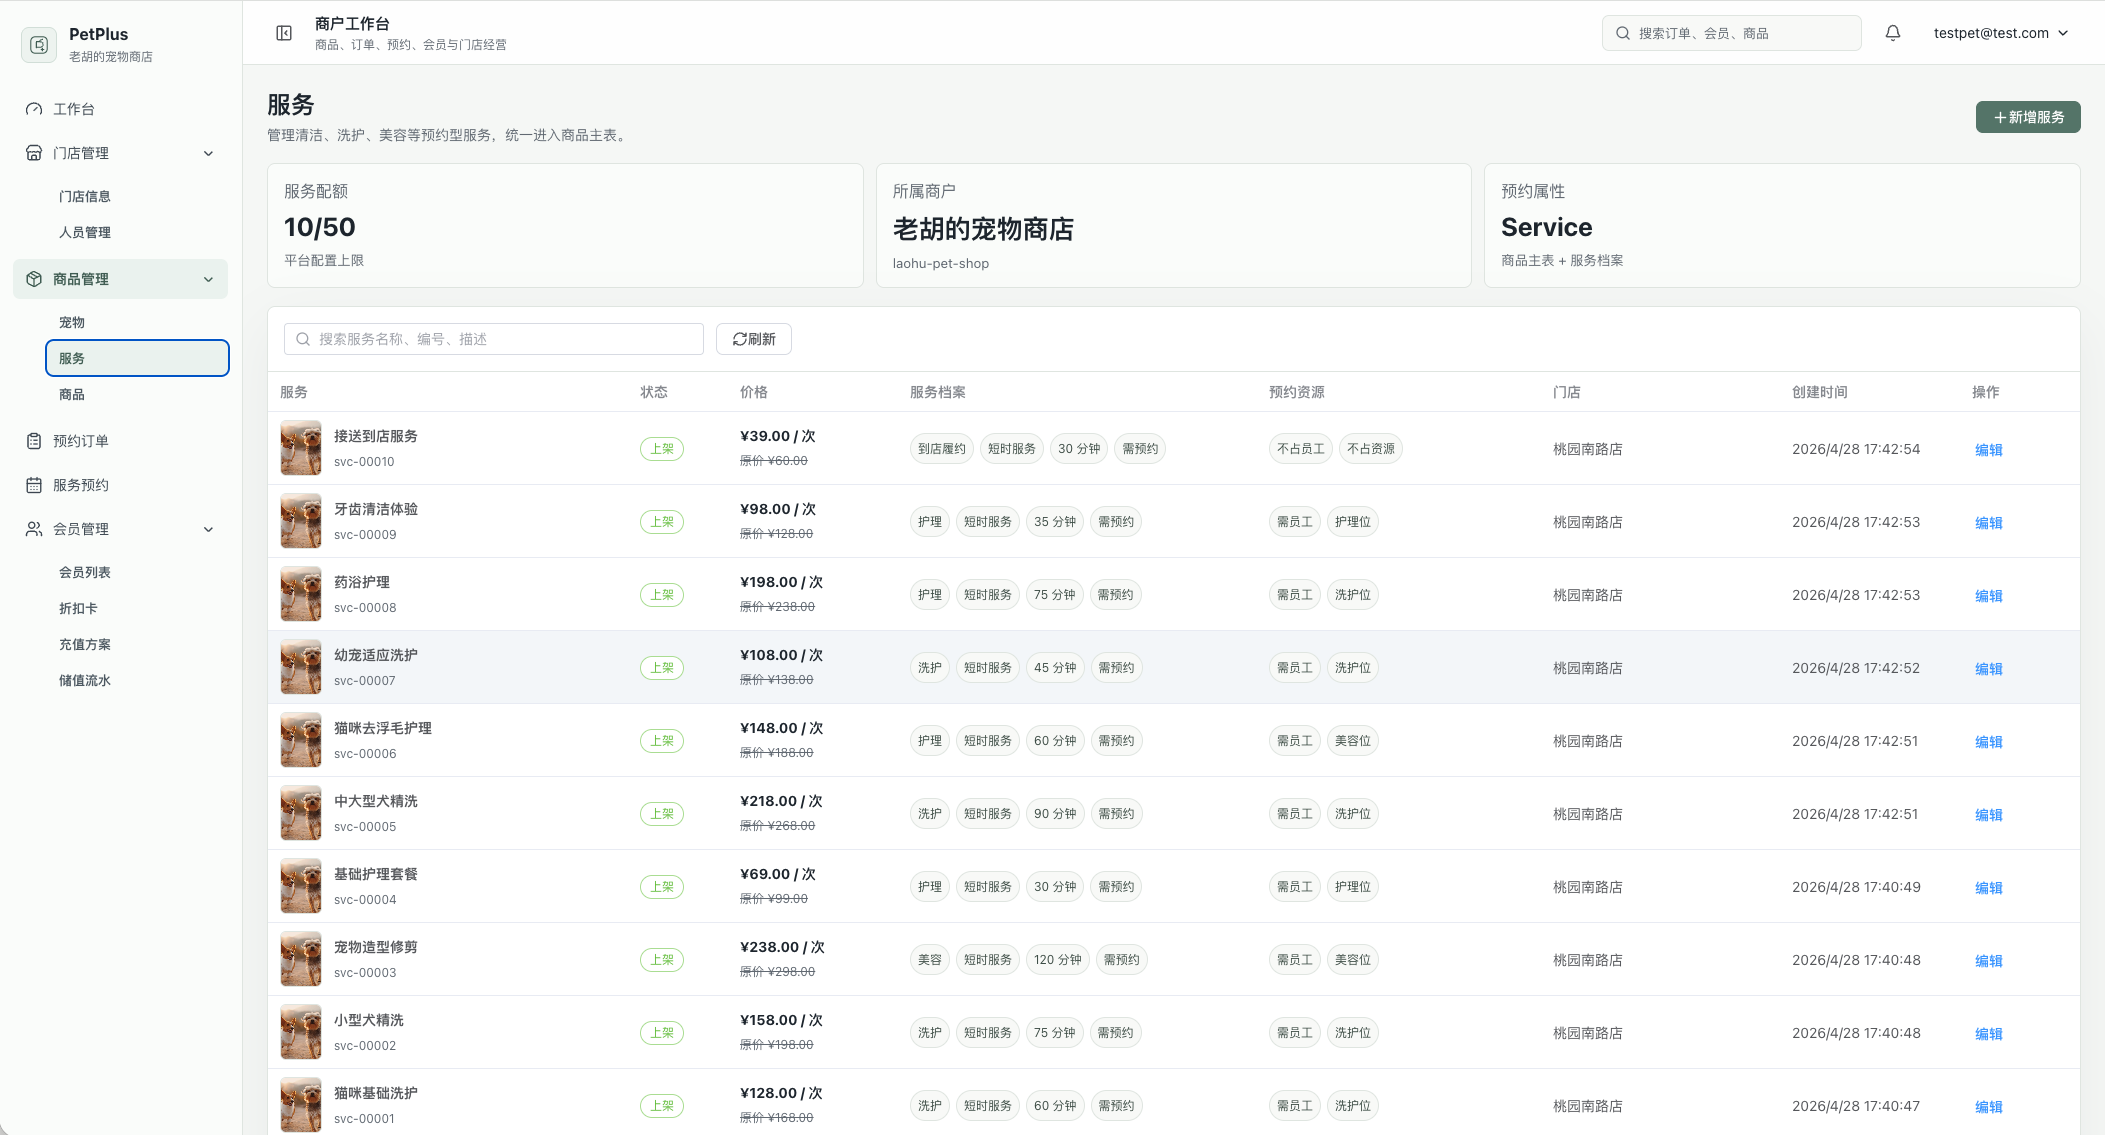The image size is (2105, 1135).
Task: Click 上架 status tag of 接送到店服务
Action: tap(662, 449)
